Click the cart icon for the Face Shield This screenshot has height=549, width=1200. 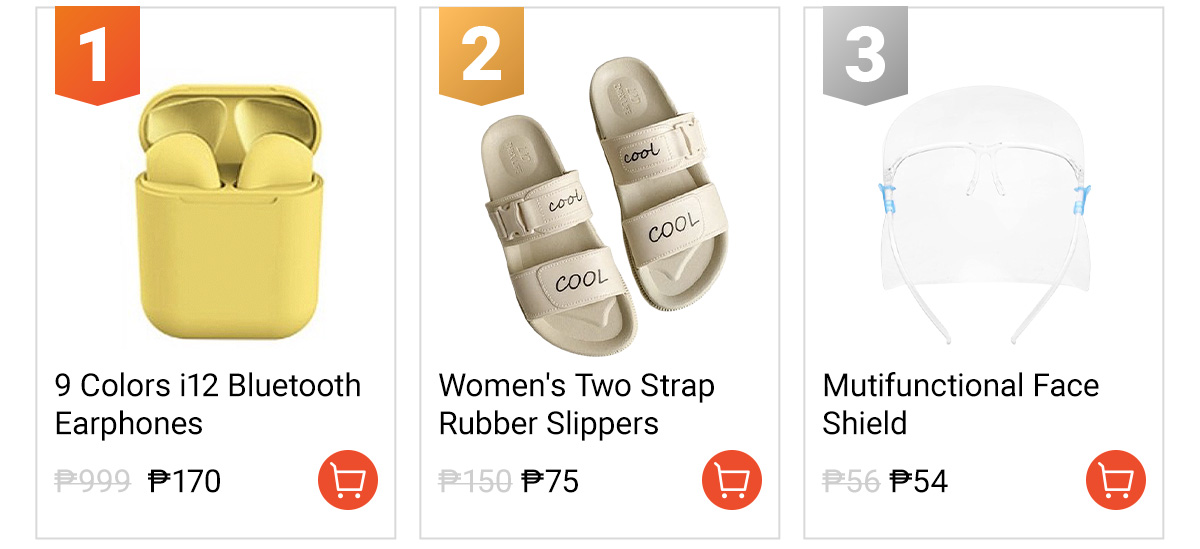(x=1115, y=480)
